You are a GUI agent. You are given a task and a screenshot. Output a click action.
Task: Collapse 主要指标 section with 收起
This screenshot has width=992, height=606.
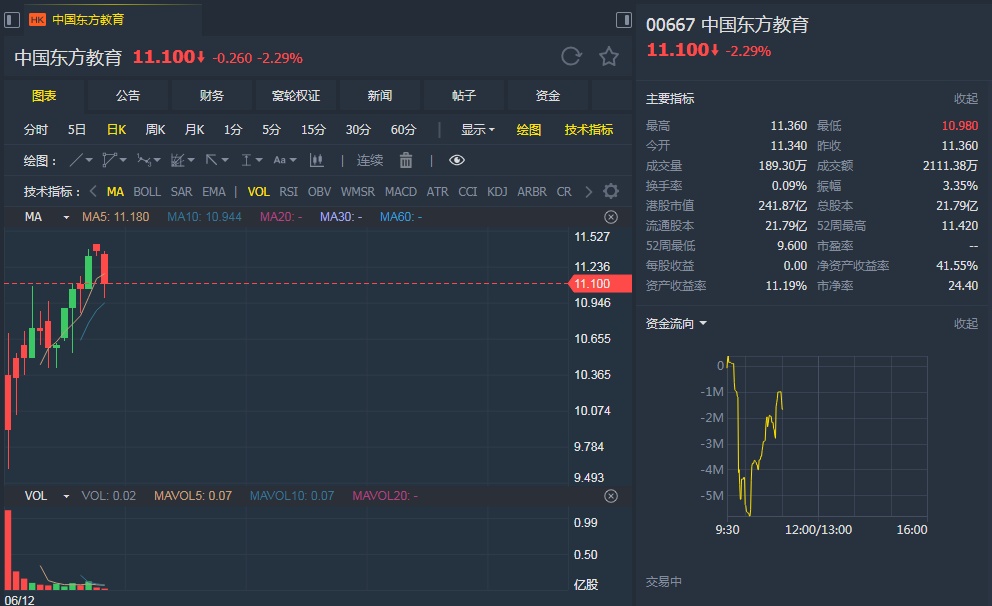coord(966,99)
